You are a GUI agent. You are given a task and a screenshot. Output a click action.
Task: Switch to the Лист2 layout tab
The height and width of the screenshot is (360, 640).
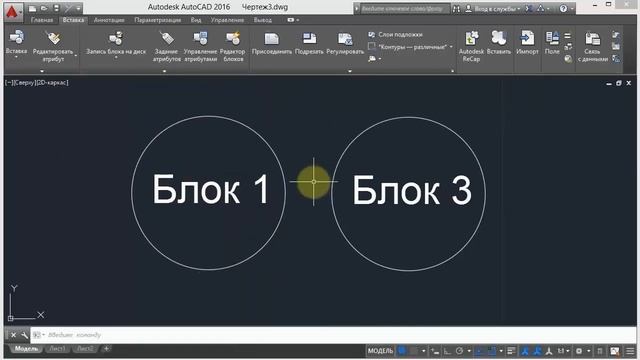coord(85,349)
